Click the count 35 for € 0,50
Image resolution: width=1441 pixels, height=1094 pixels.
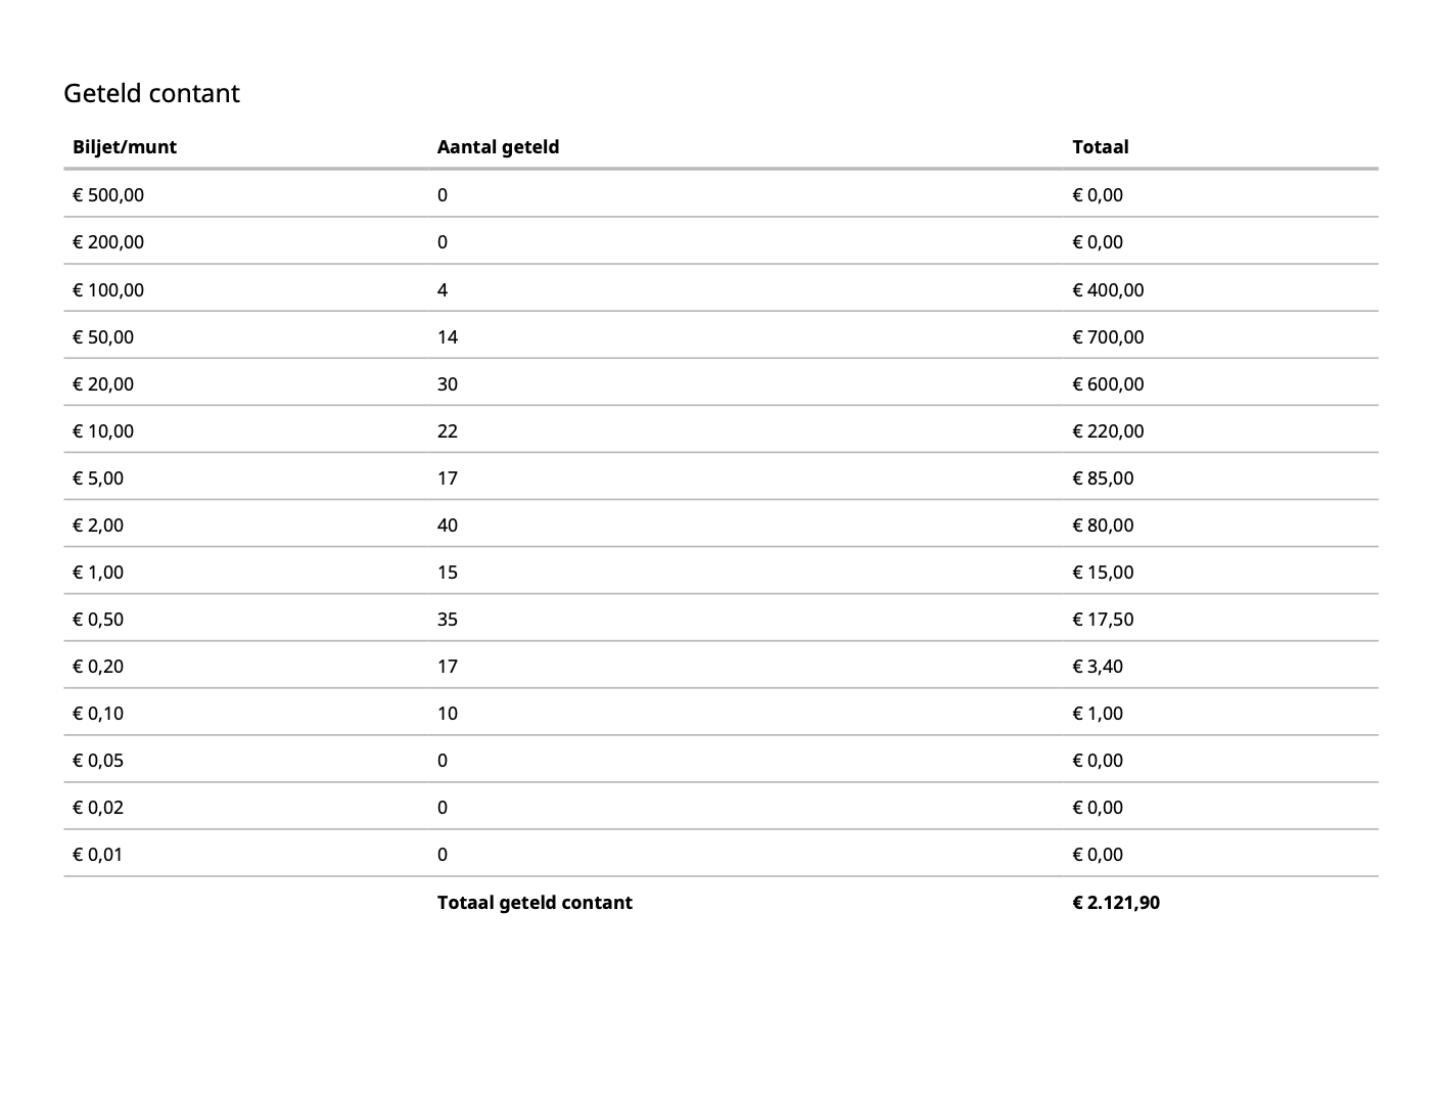(x=447, y=619)
